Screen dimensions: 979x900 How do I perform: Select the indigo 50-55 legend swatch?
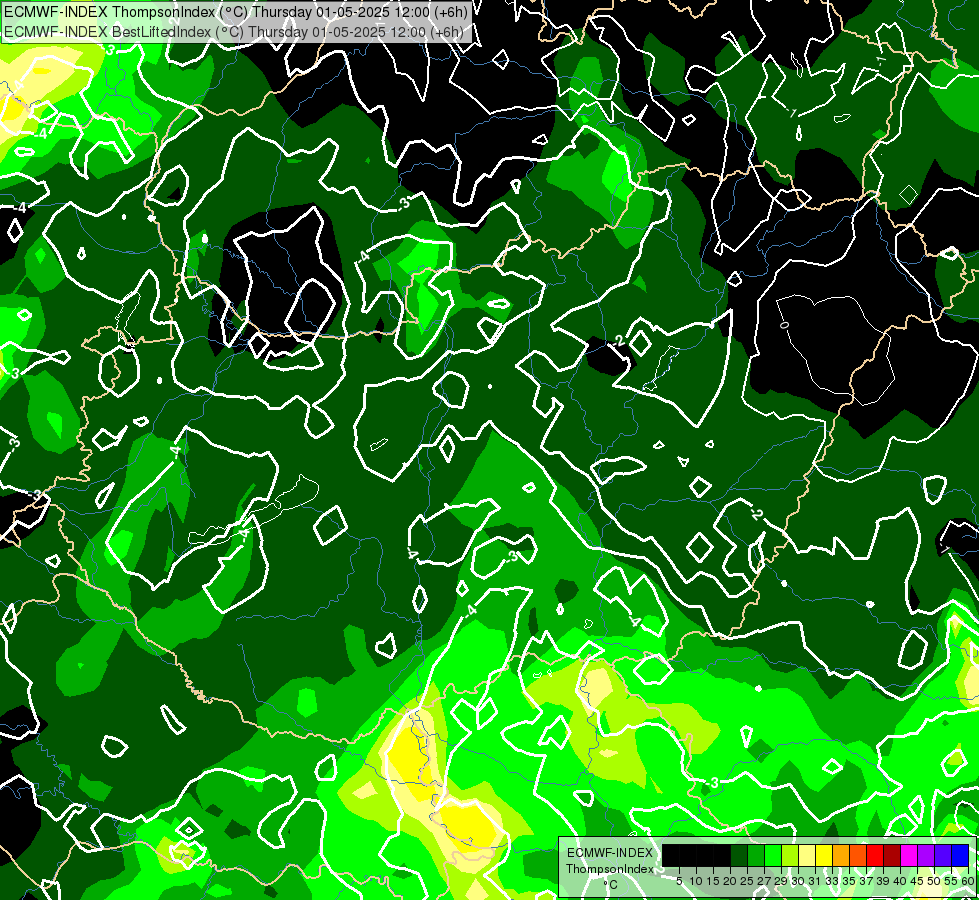pyautogui.click(x=943, y=855)
